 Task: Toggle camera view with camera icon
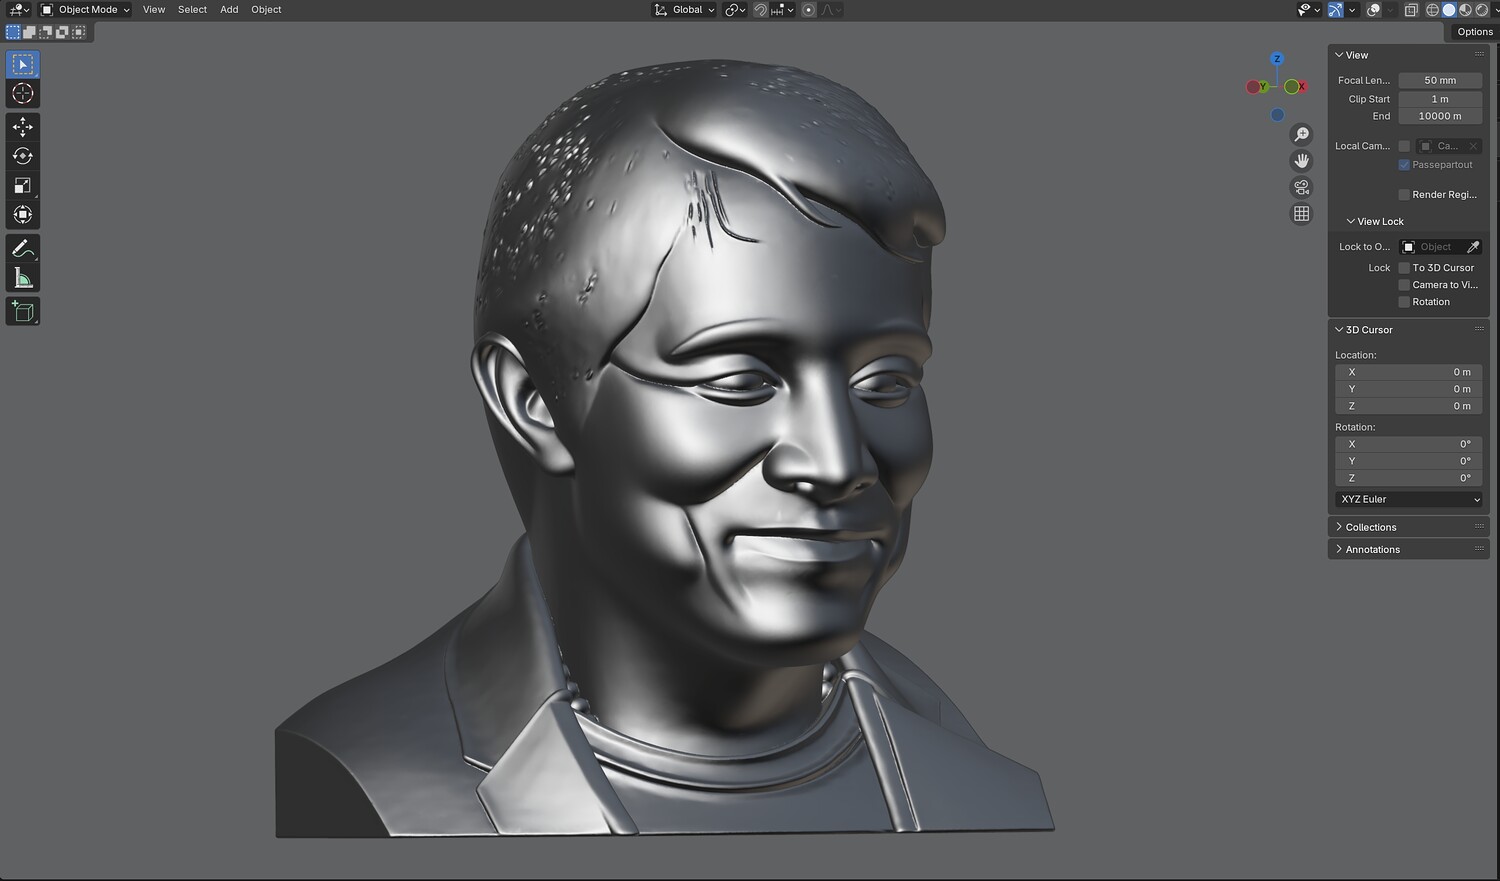tap(1301, 187)
